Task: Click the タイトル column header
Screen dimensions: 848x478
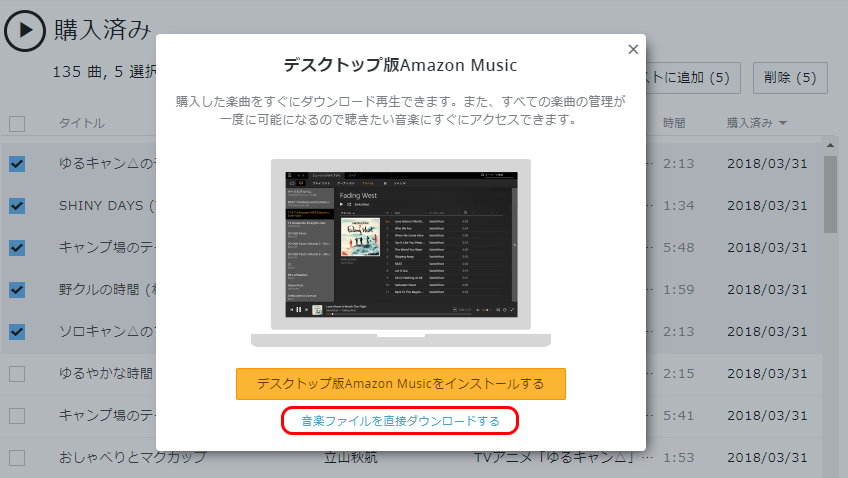Action: click(x=82, y=123)
